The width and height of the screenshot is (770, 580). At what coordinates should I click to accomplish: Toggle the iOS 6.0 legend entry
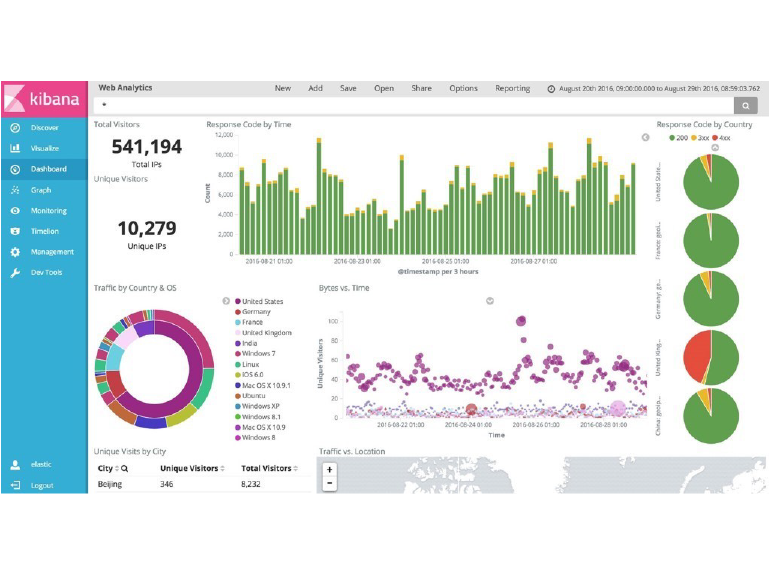249,375
